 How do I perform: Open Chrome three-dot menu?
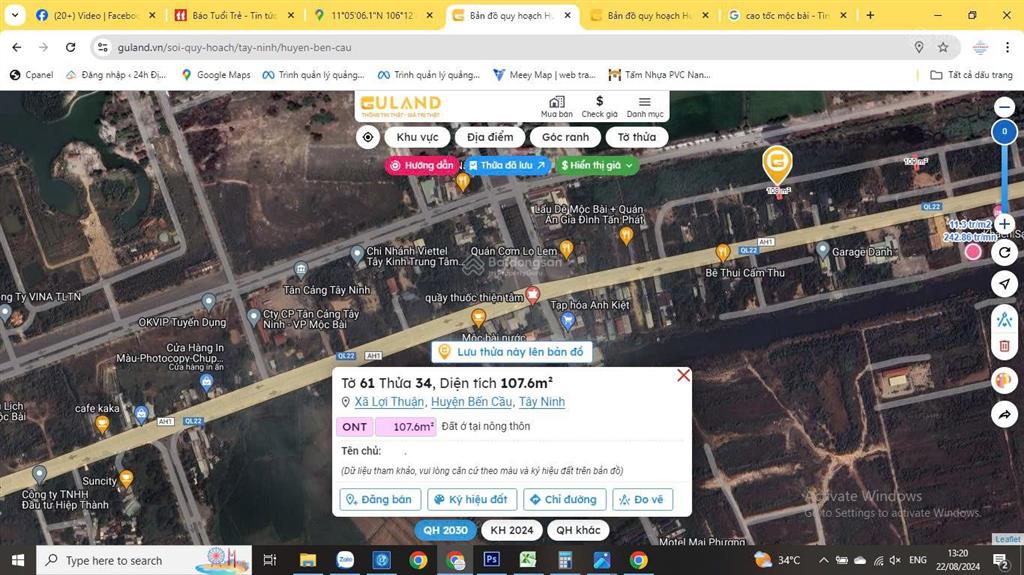pos(1008,47)
